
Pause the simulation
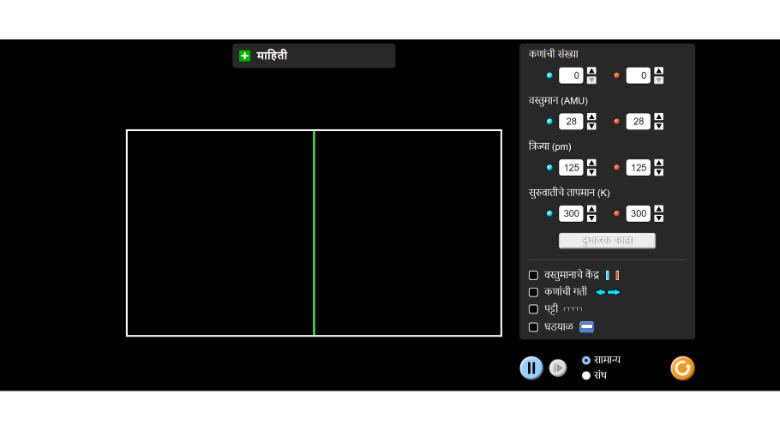point(531,368)
